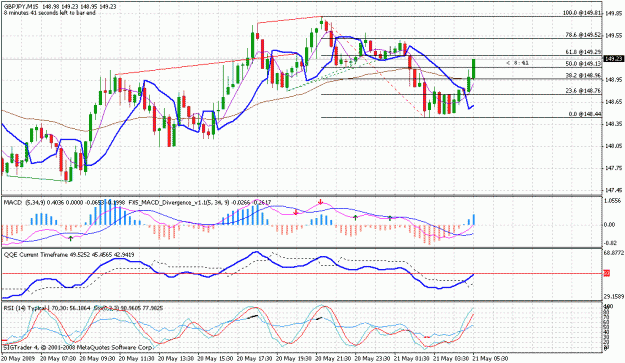Click the '20 May 23:30' time axis label
Viewport: 625px width, 363px height.
tap(373, 359)
